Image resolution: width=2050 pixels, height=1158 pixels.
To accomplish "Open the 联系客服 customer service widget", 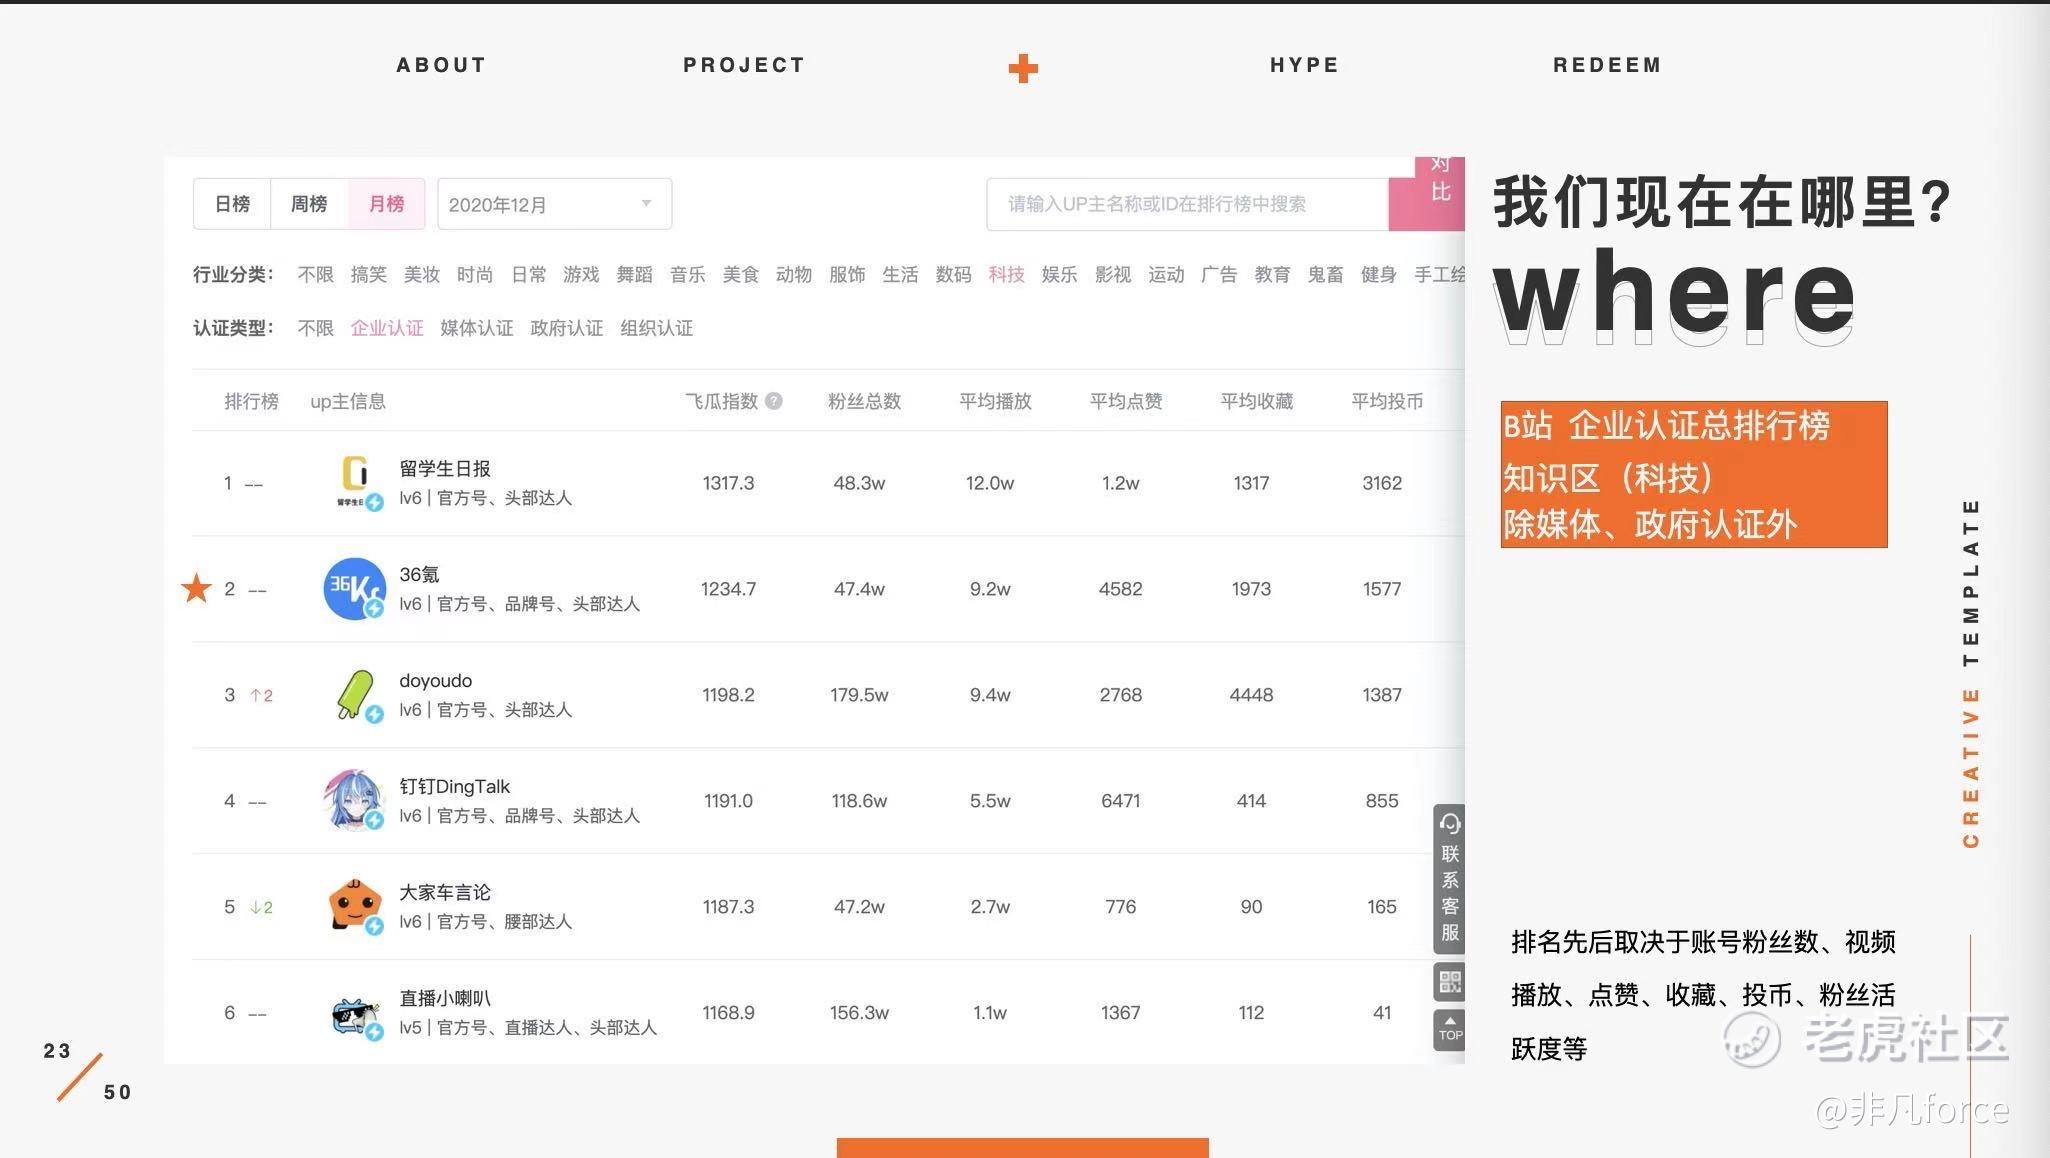I will coord(1449,879).
